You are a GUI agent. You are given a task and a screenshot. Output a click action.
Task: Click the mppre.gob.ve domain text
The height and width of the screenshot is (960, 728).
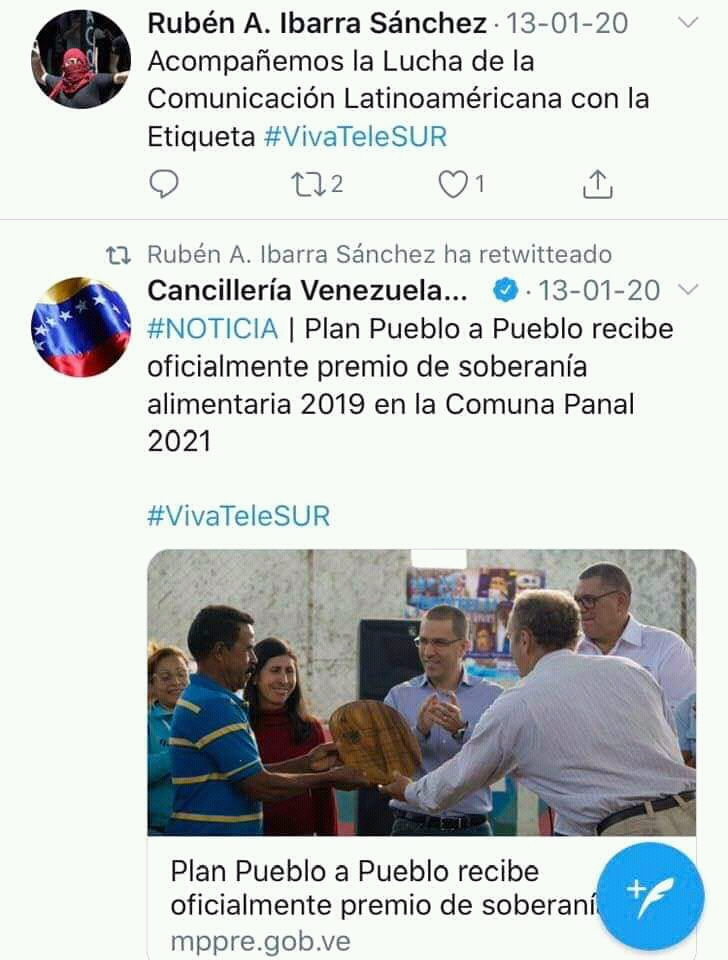coord(261,940)
